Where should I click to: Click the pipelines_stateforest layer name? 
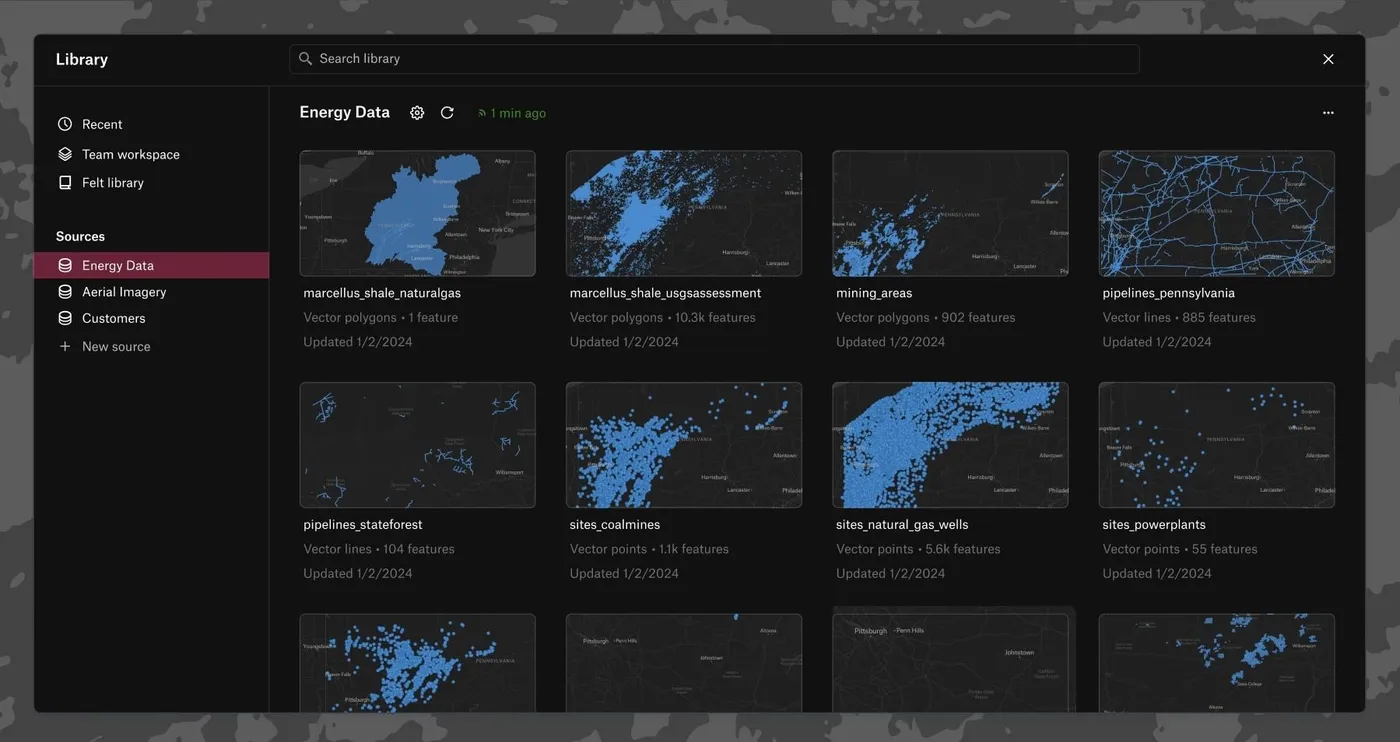(363, 525)
